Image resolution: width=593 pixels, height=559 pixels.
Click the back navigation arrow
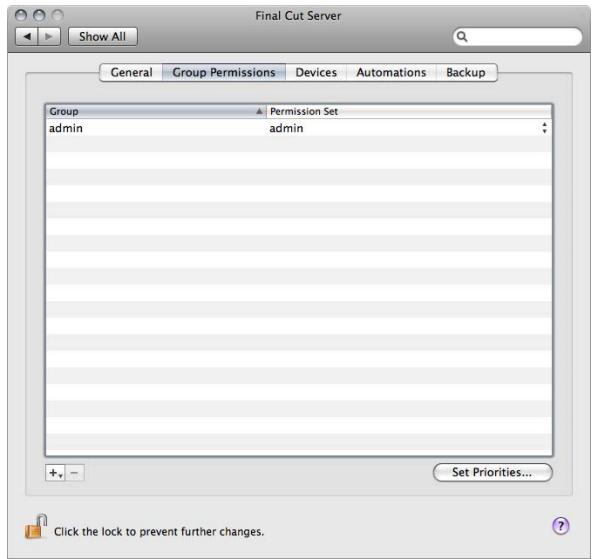[x=27, y=37]
